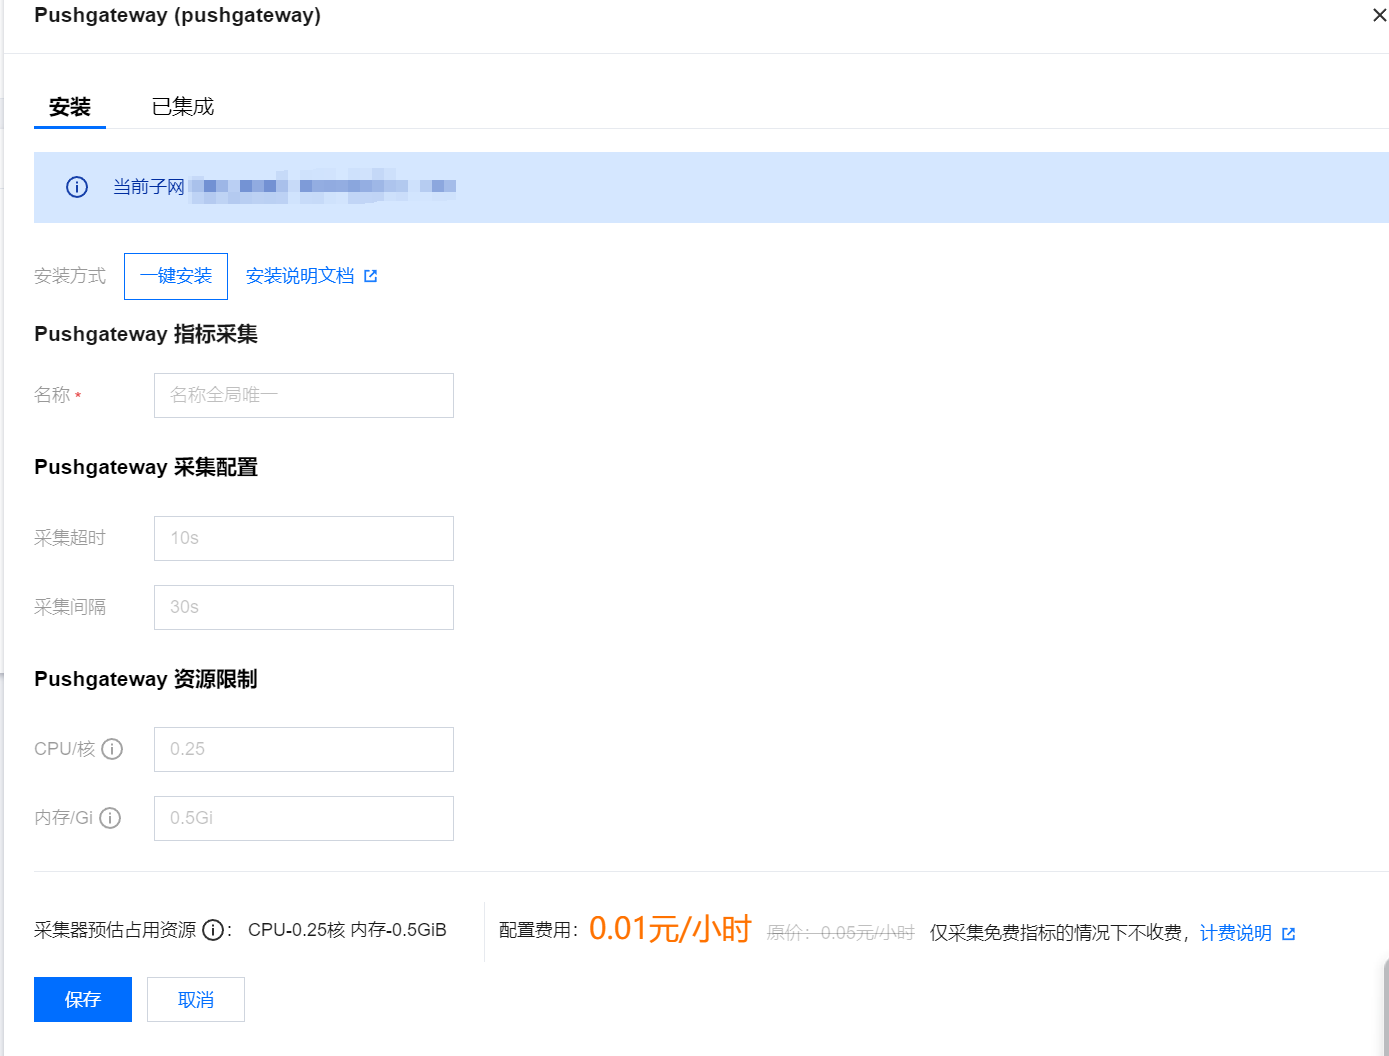The height and width of the screenshot is (1056, 1389).
Task: Click the CPU-0.25核 内存-0.5GiB resource text
Action: (347, 930)
